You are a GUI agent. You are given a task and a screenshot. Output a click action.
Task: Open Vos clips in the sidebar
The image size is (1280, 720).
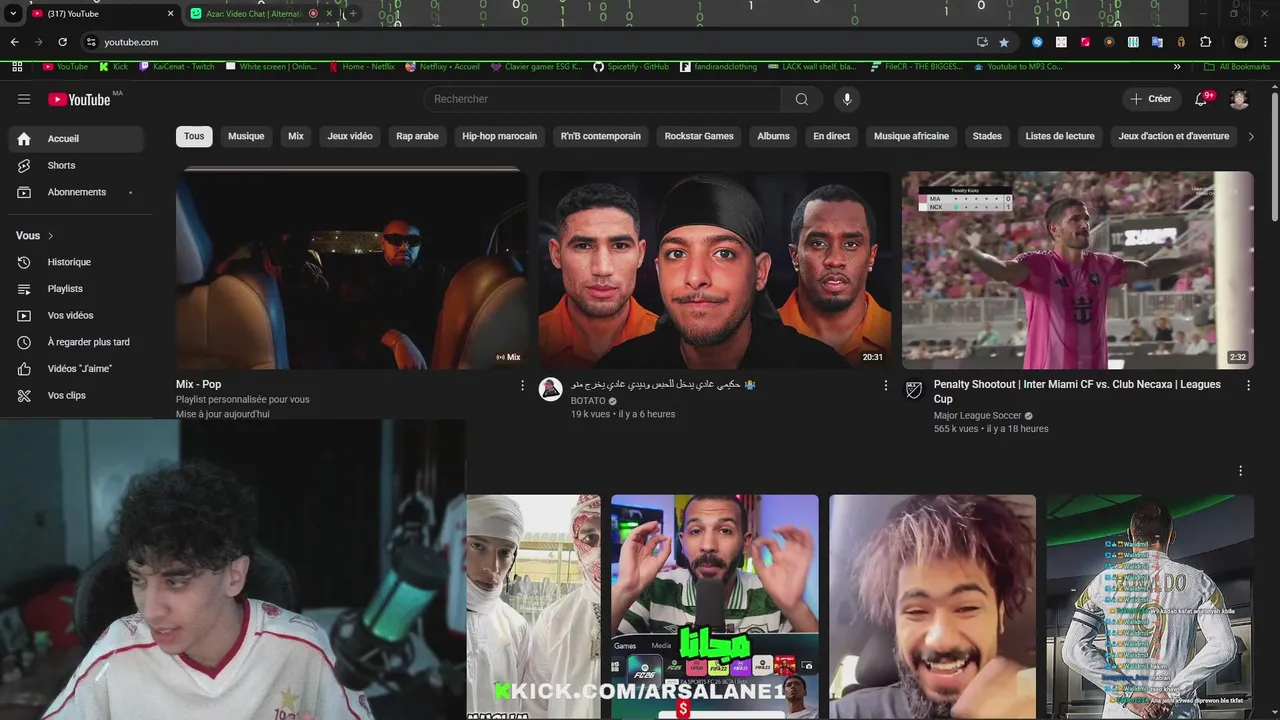click(x=76, y=395)
